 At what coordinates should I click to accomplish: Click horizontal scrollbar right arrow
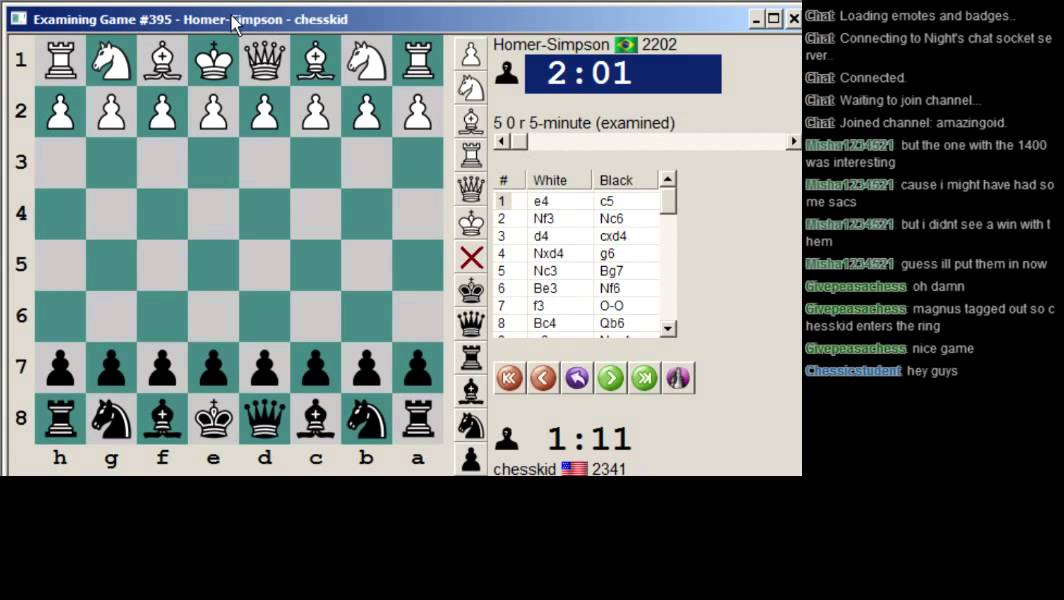(x=793, y=141)
